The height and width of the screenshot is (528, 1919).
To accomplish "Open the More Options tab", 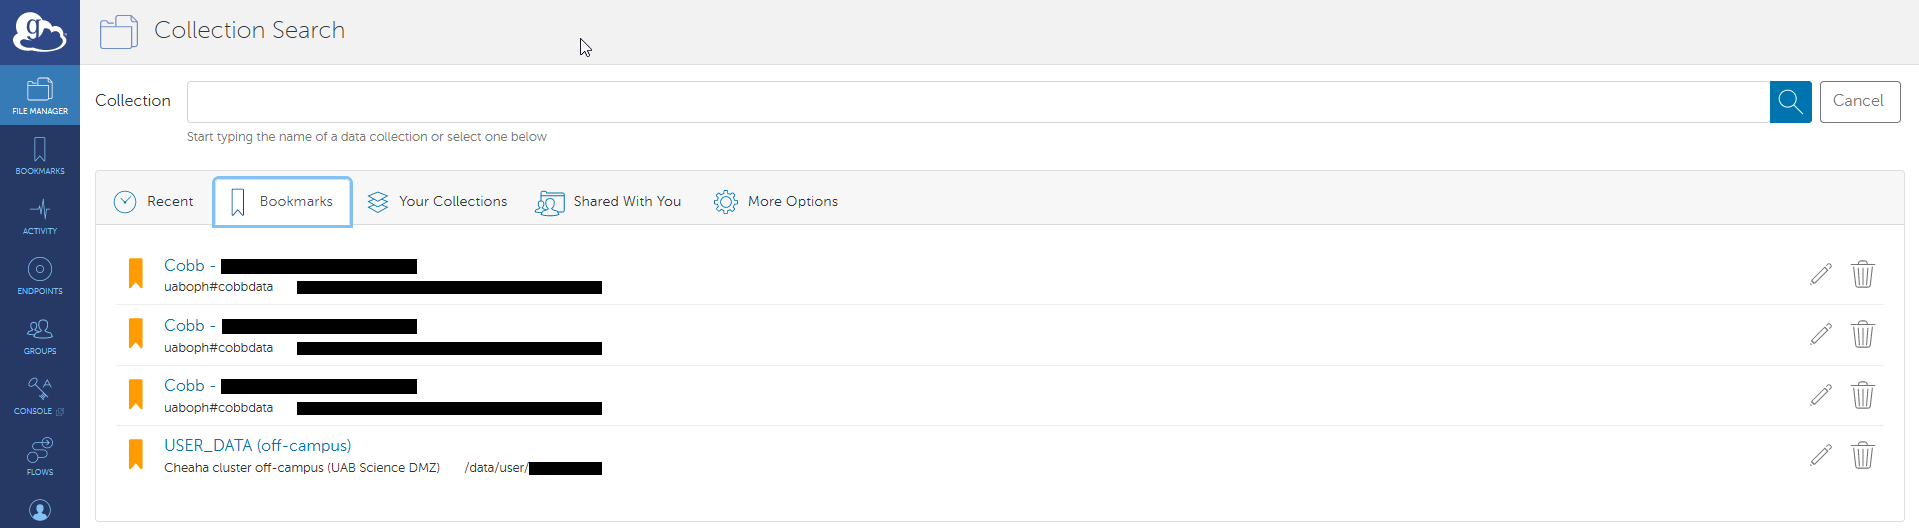I will pos(776,202).
